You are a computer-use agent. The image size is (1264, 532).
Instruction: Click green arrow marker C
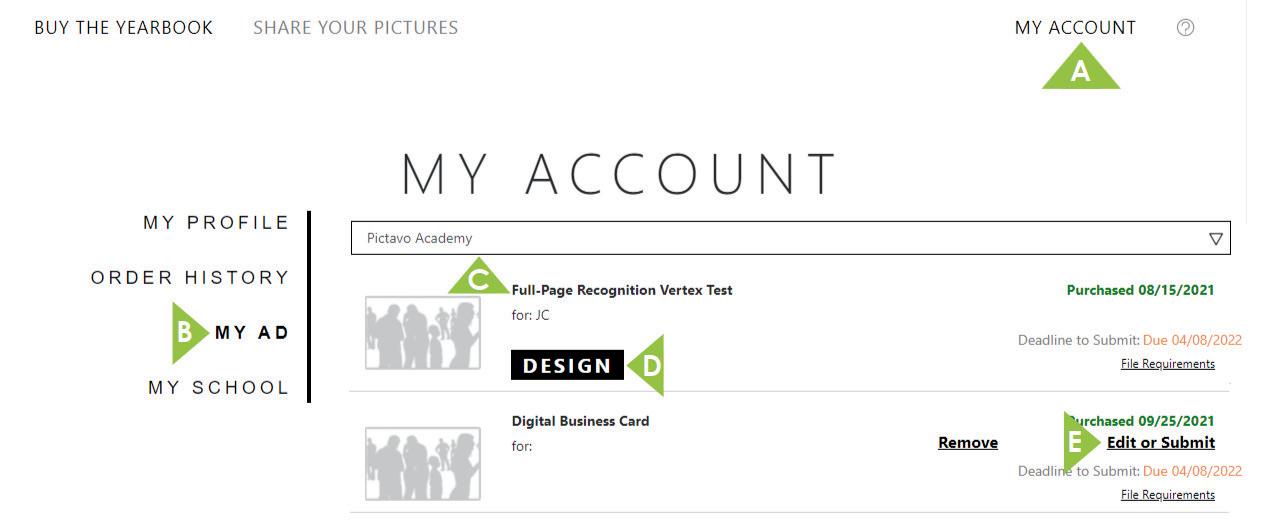(478, 279)
